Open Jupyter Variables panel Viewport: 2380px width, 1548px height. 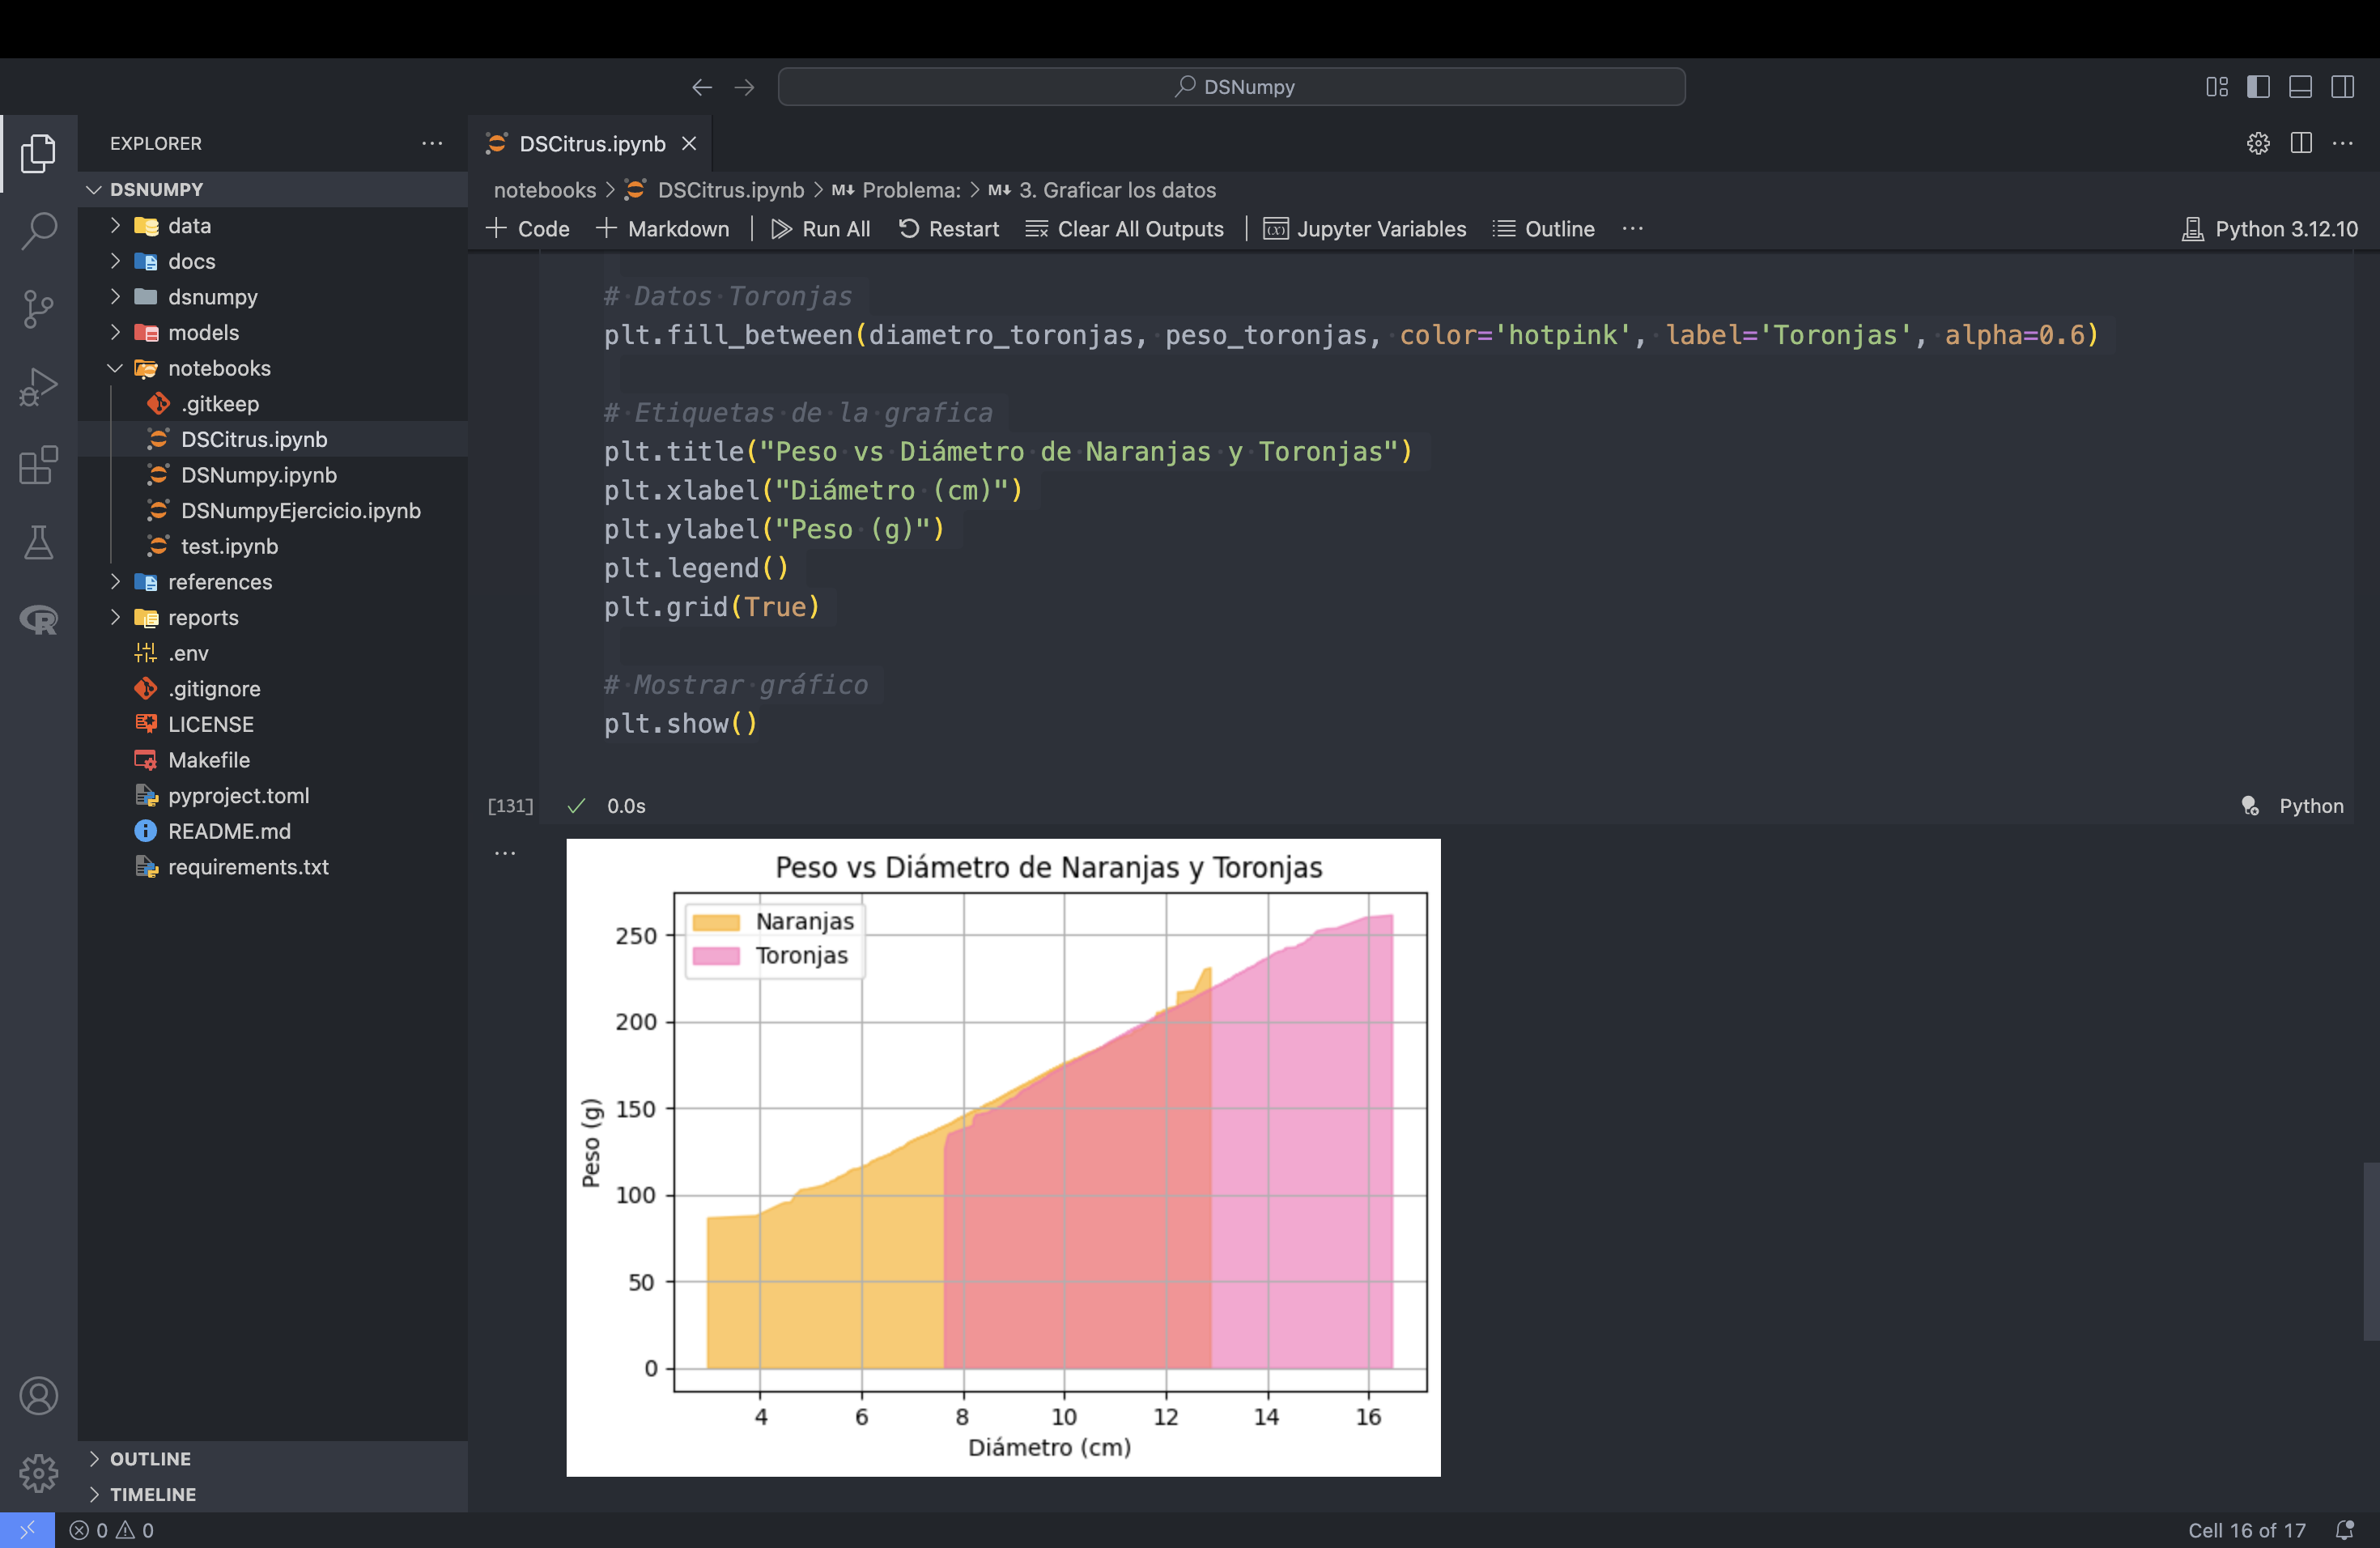coord(1365,229)
